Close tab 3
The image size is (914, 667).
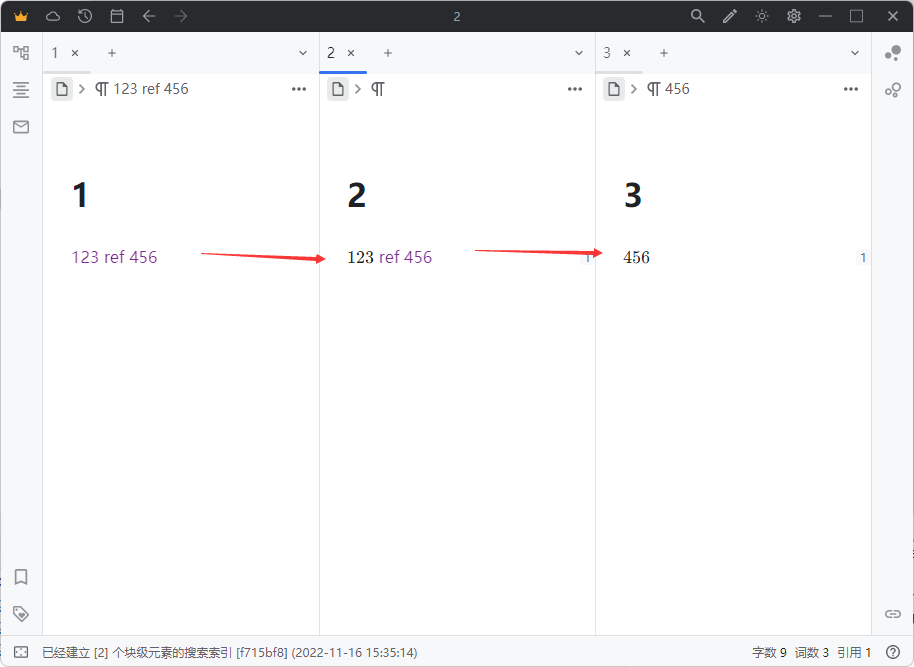tap(627, 53)
